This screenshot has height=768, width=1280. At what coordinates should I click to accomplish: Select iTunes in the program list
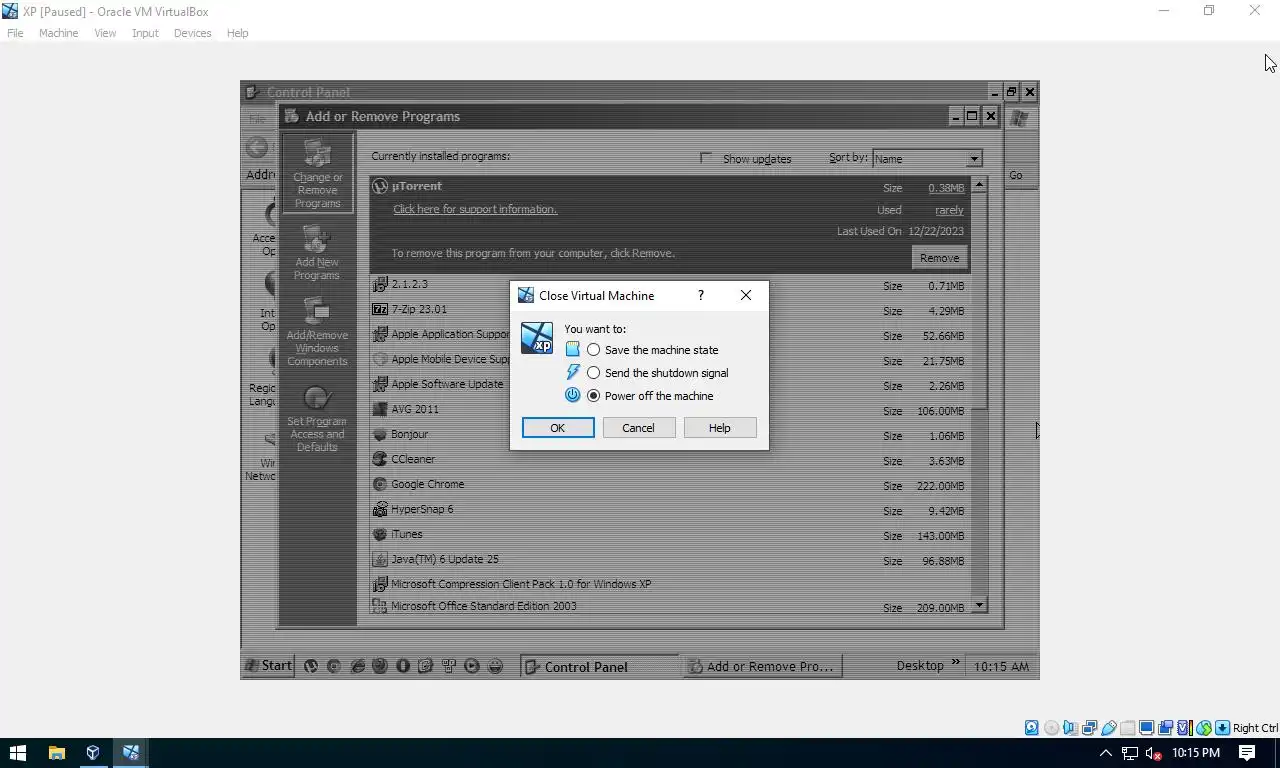[669, 535]
